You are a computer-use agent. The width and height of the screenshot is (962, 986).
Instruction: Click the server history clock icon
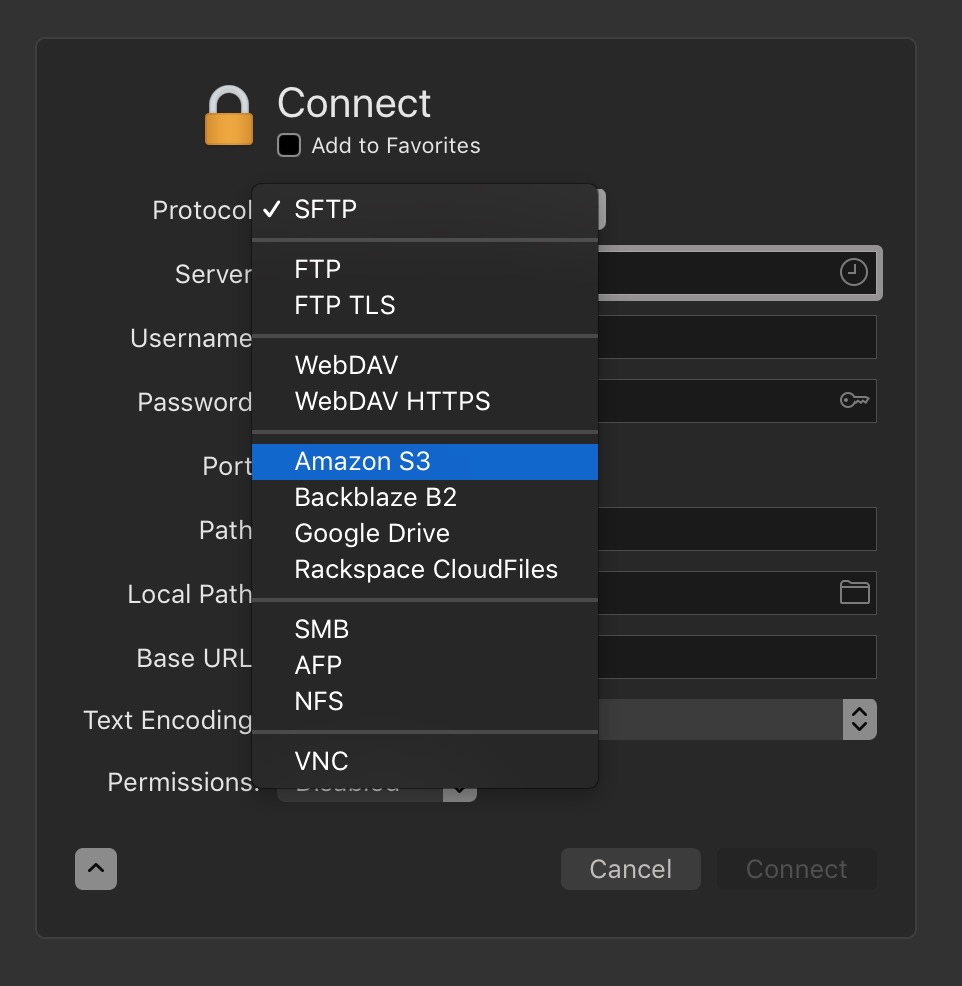[x=853, y=272]
